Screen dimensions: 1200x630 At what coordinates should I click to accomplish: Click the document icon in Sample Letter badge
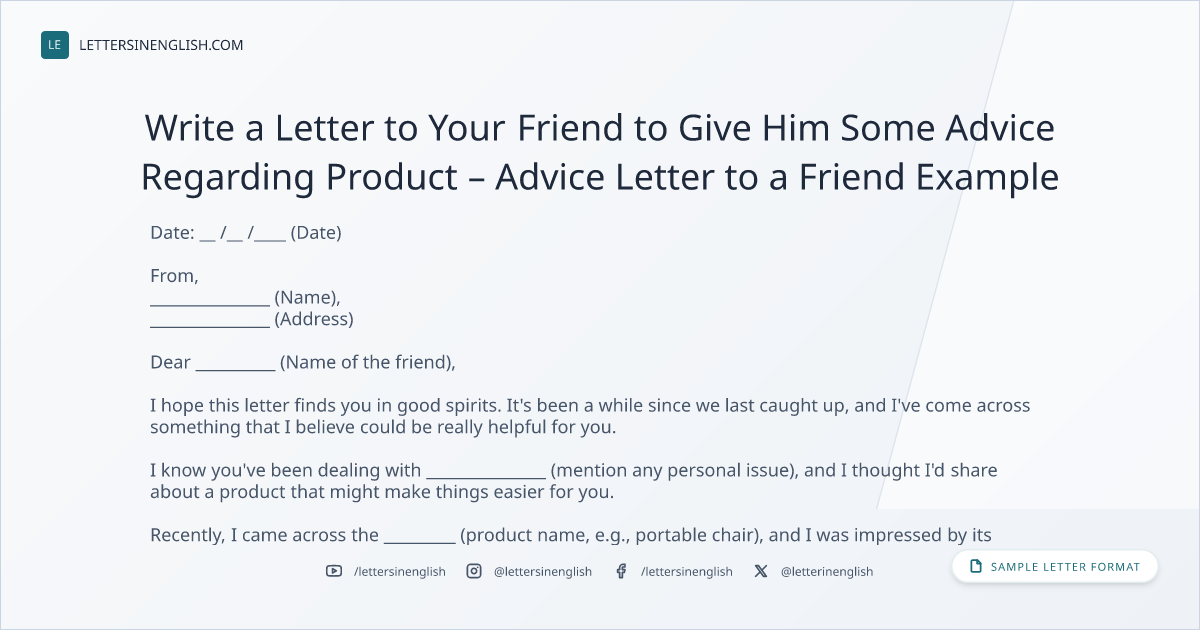[976, 567]
